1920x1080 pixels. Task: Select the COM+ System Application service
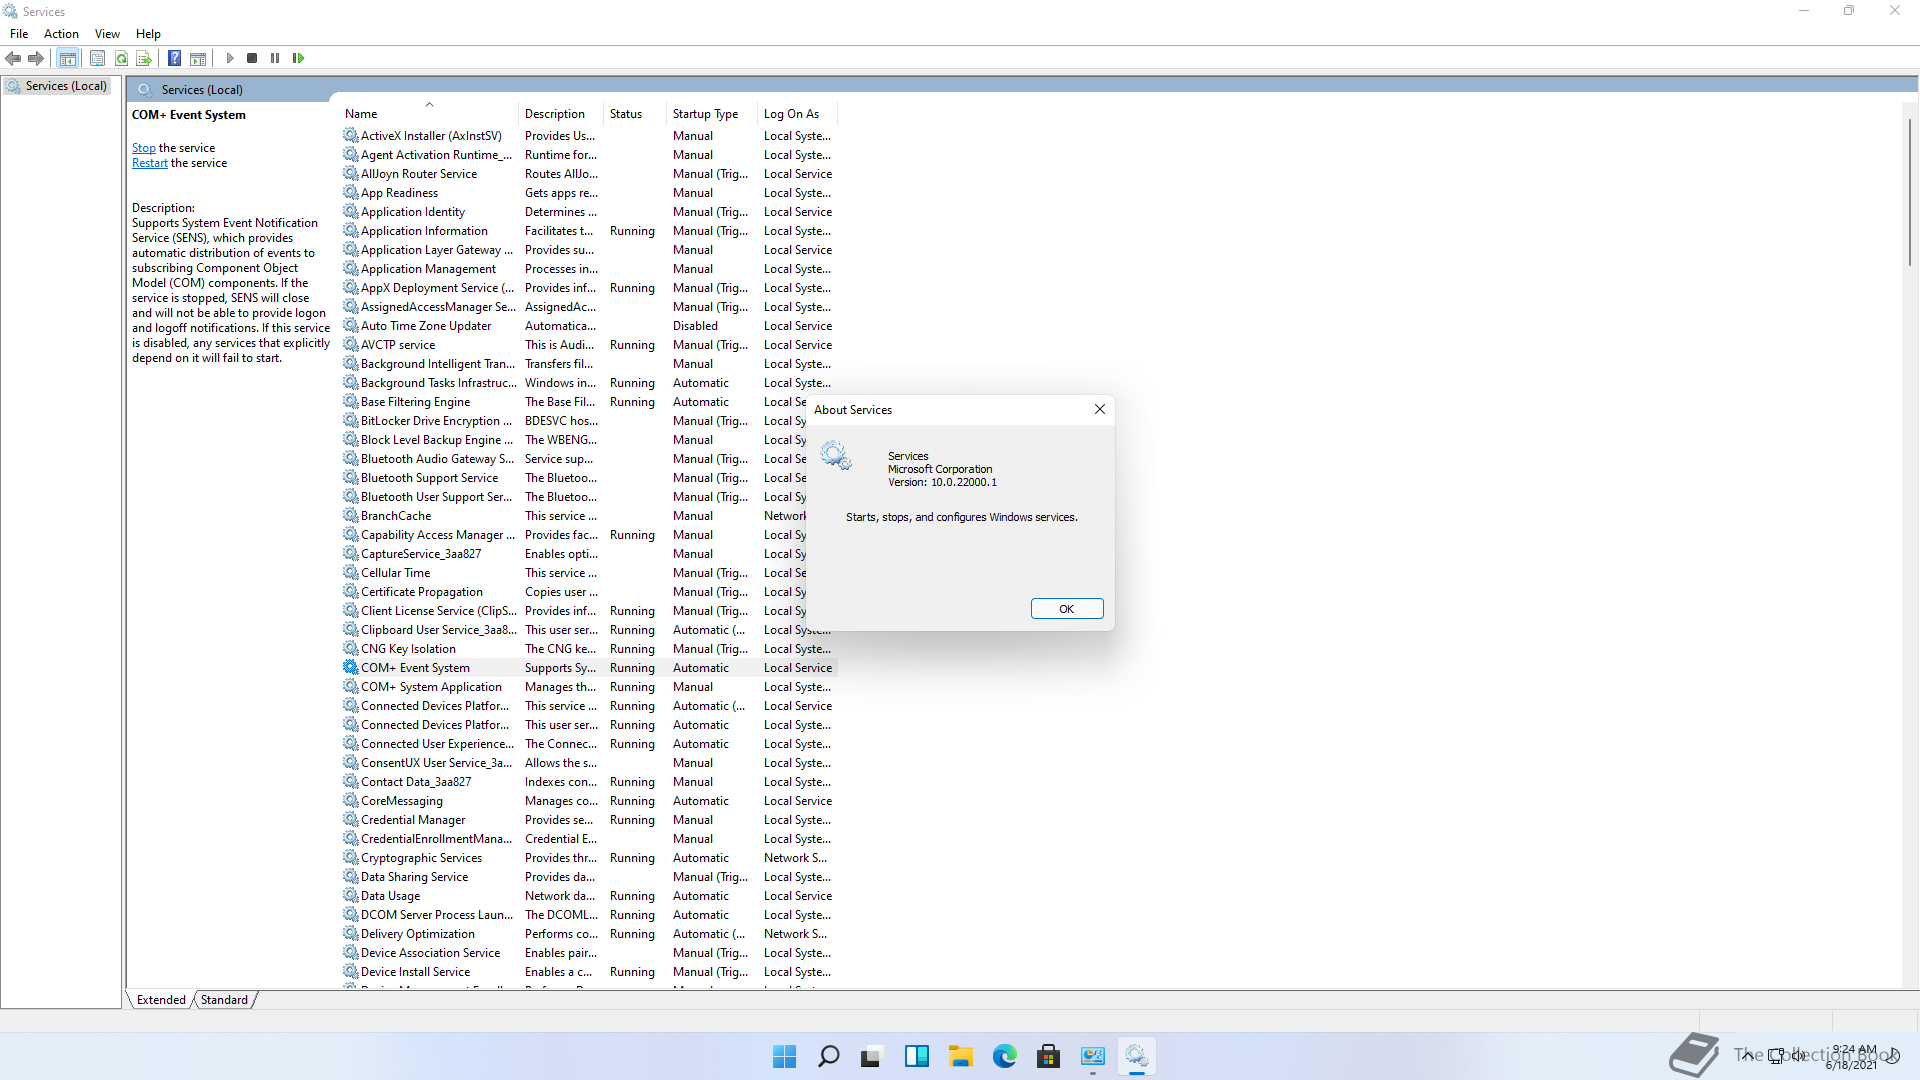point(588,686)
